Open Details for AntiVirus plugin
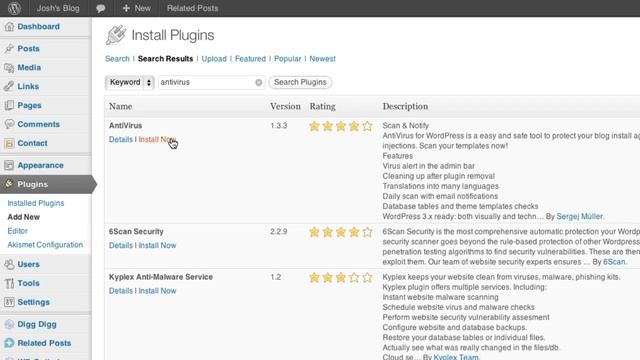Viewport: 640px width, 360px height. click(121, 140)
